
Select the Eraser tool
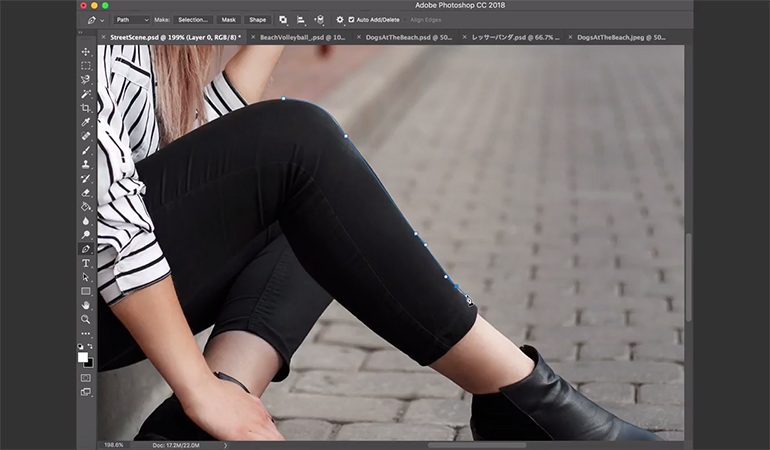(x=86, y=193)
